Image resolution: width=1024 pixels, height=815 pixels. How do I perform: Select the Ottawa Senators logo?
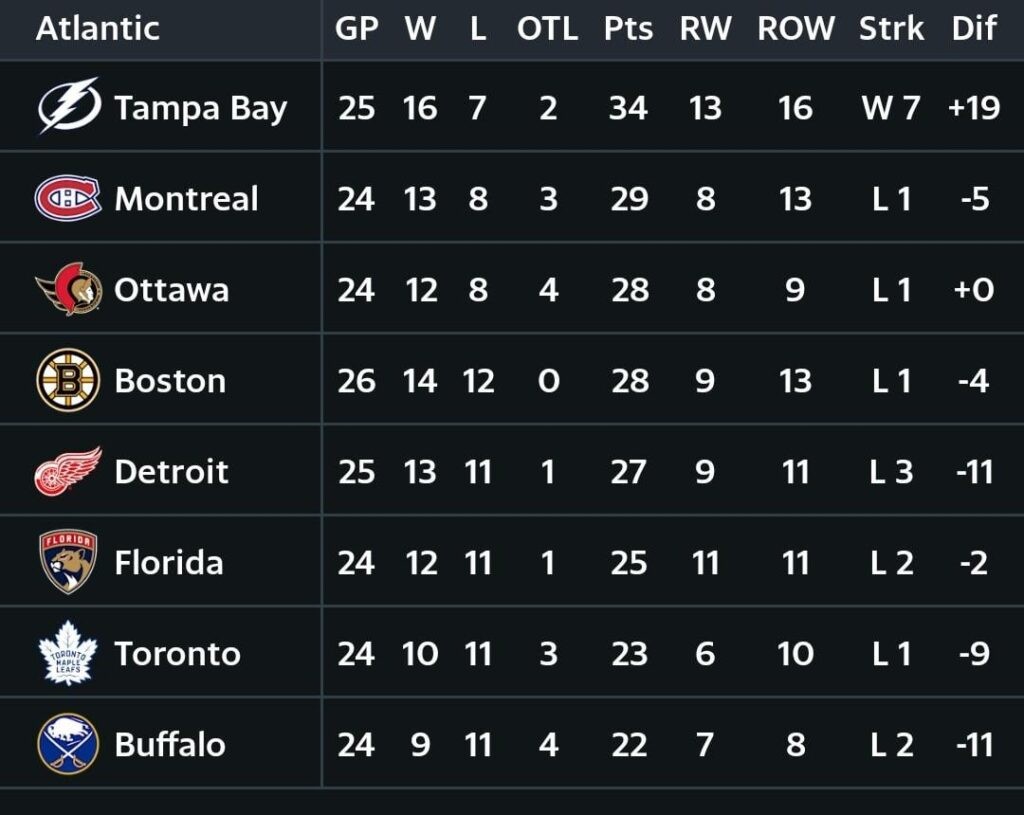68,289
